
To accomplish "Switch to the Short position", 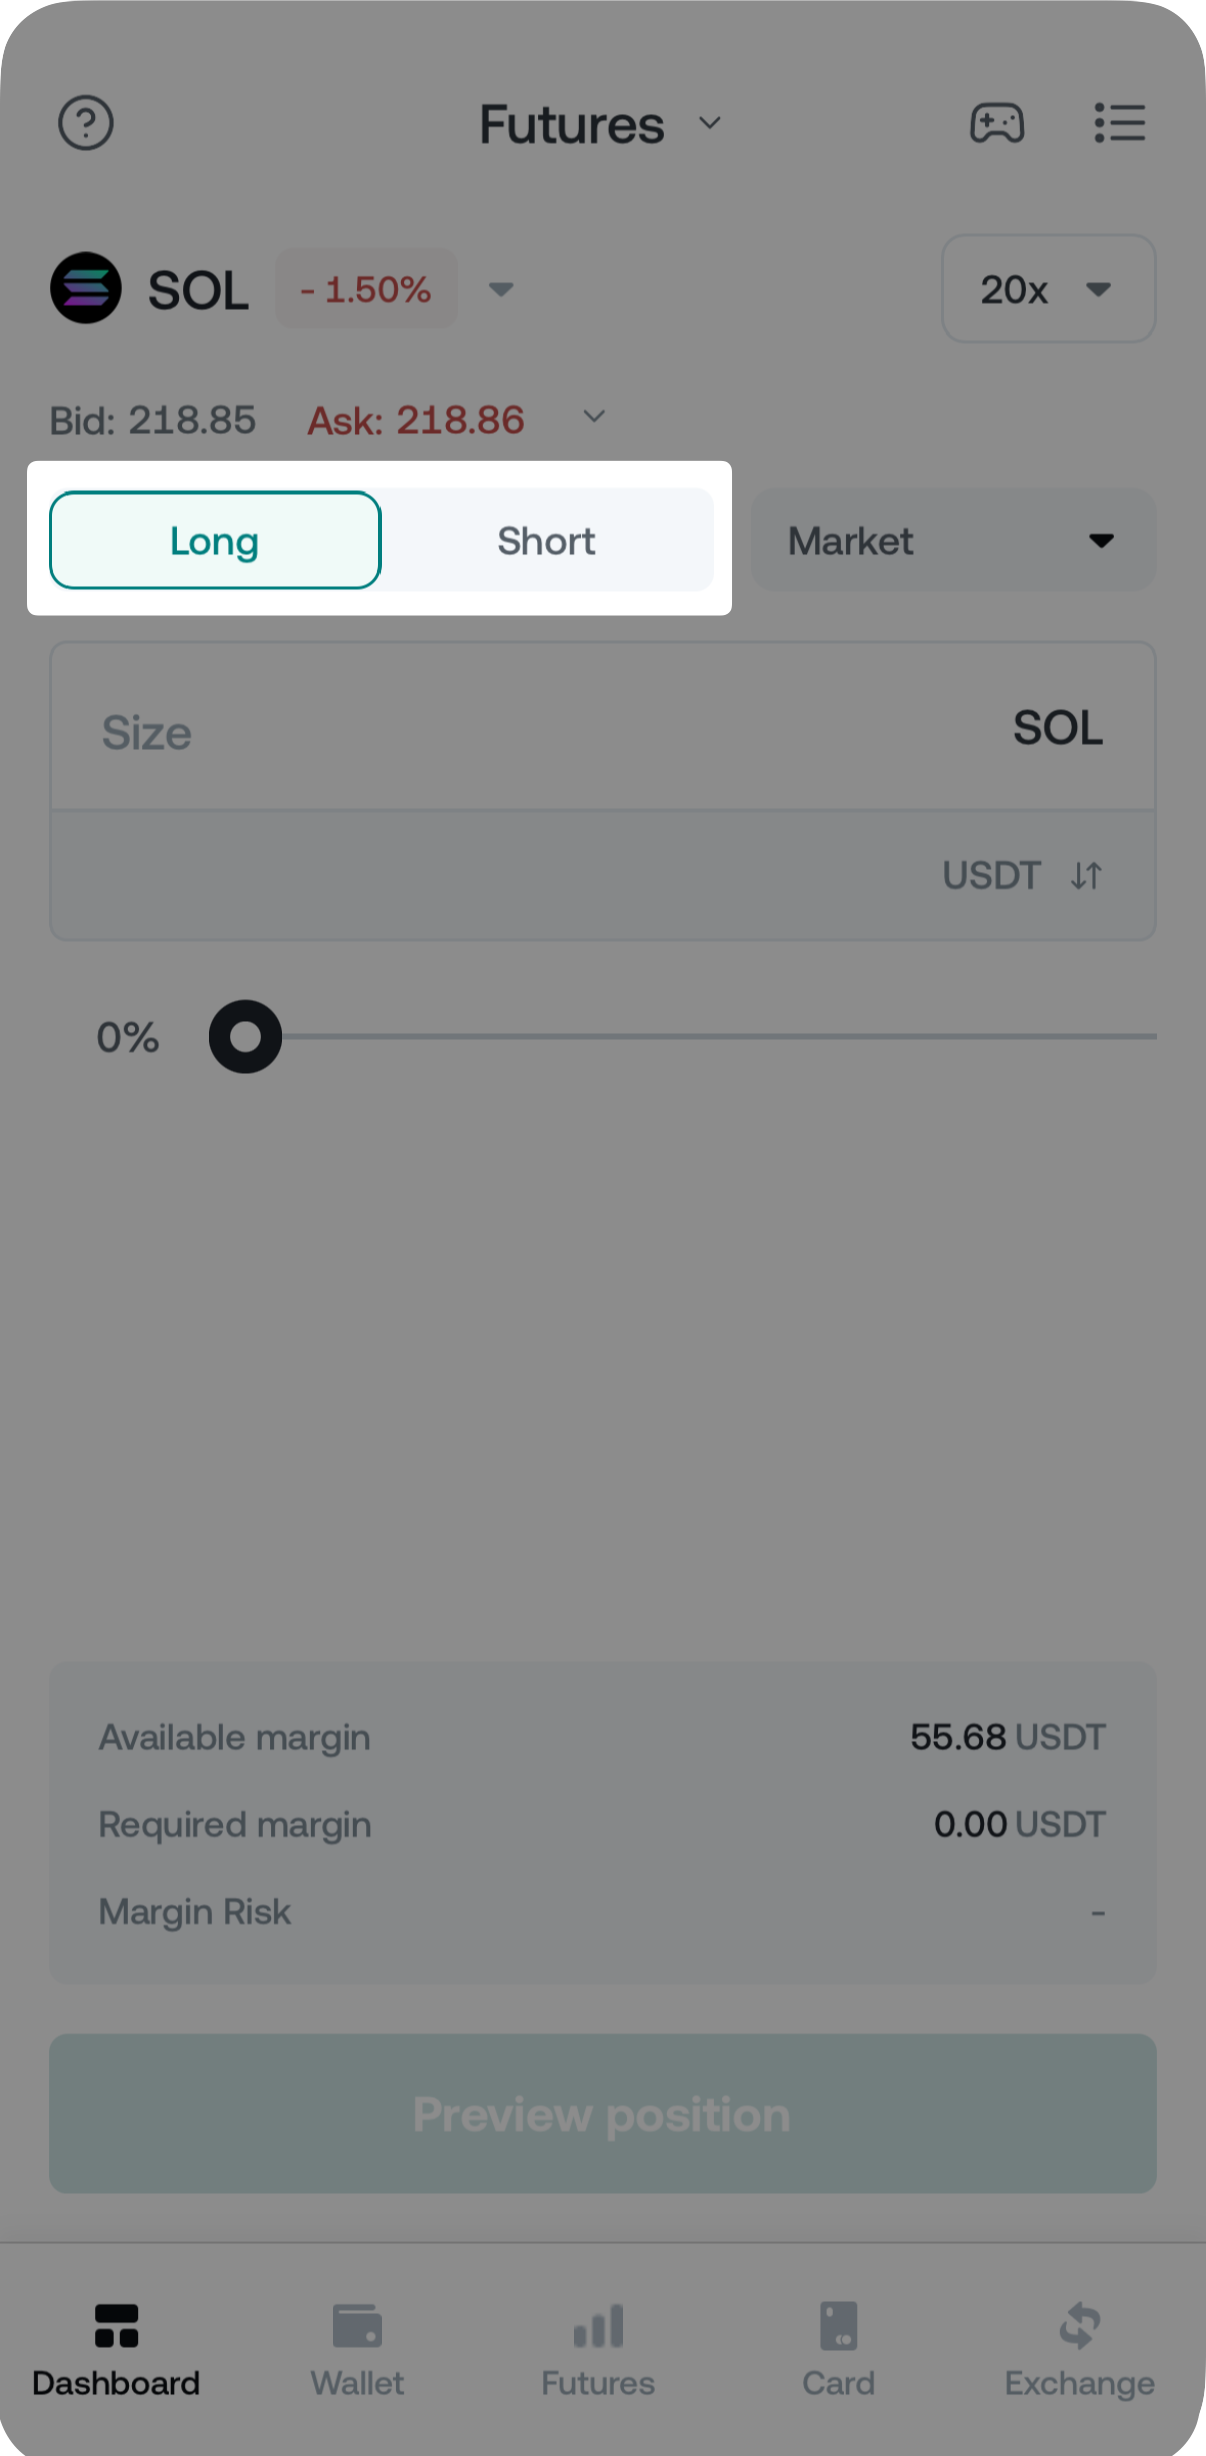I will [546, 540].
